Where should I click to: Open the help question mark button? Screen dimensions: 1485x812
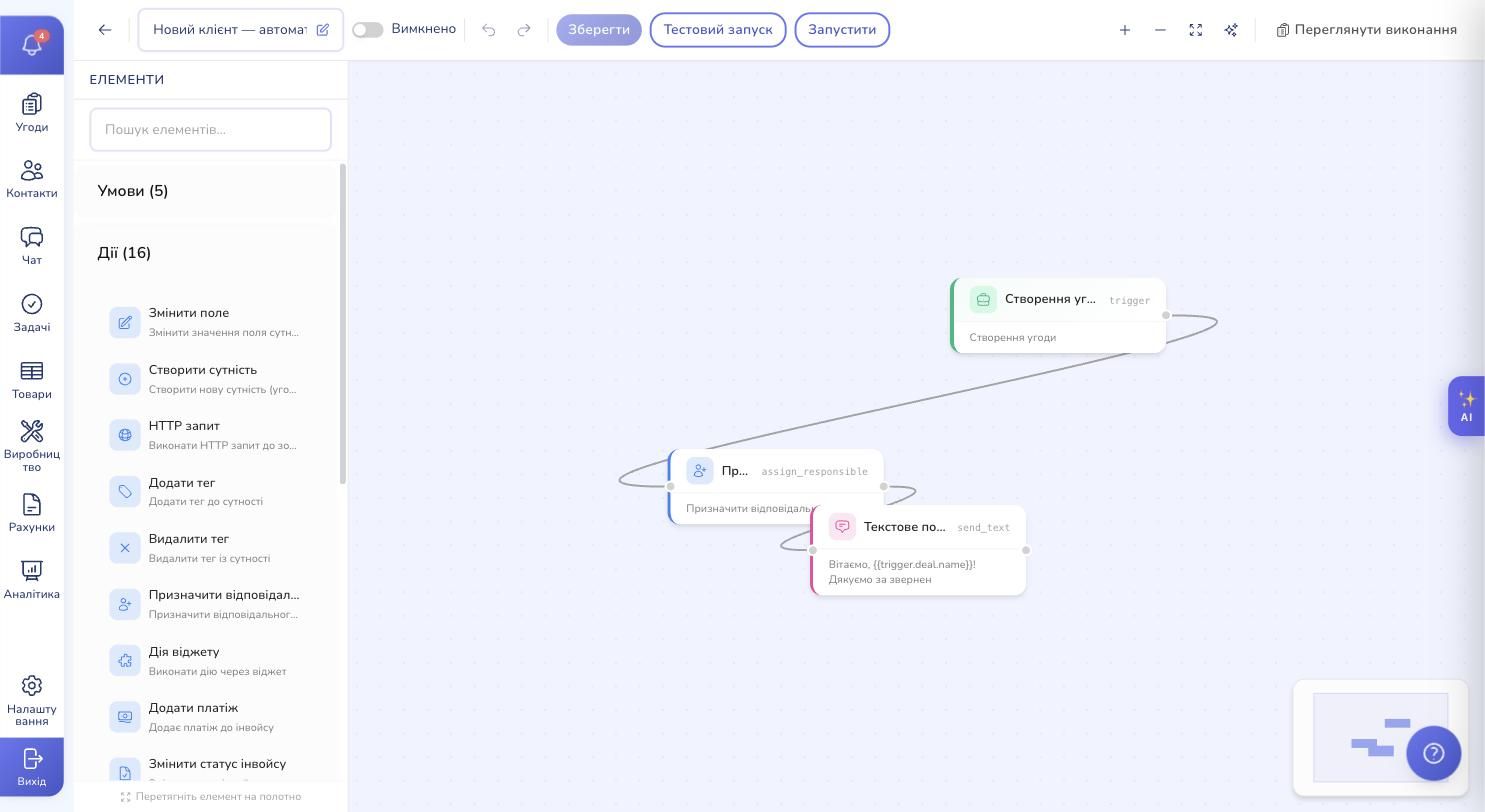click(1434, 753)
